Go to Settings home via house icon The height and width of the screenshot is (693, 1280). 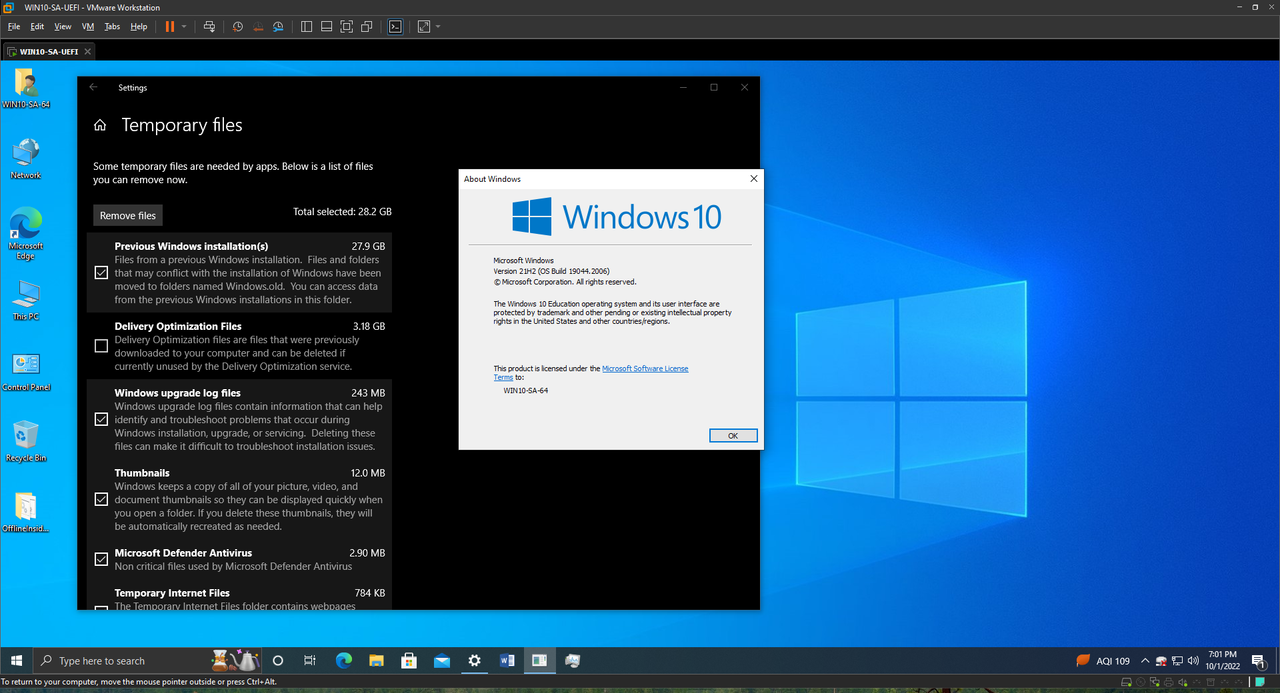(100, 125)
